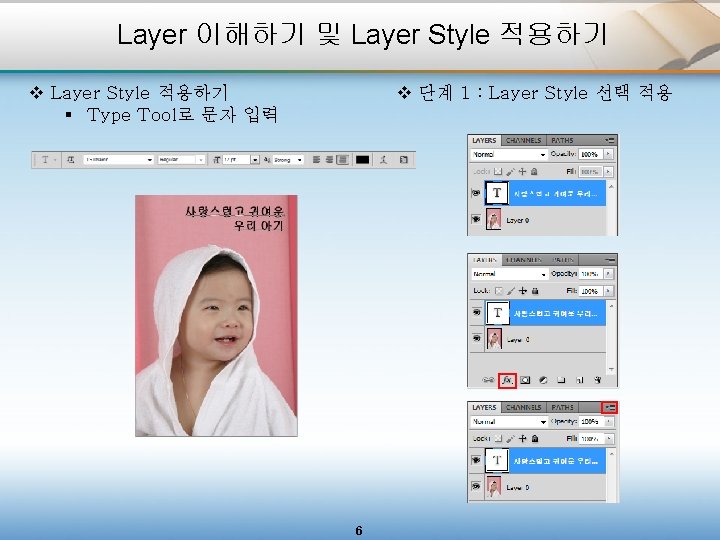Select Layer 0 thumbnail in middle Layers panel
The height and width of the screenshot is (540, 720).
pos(494,339)
